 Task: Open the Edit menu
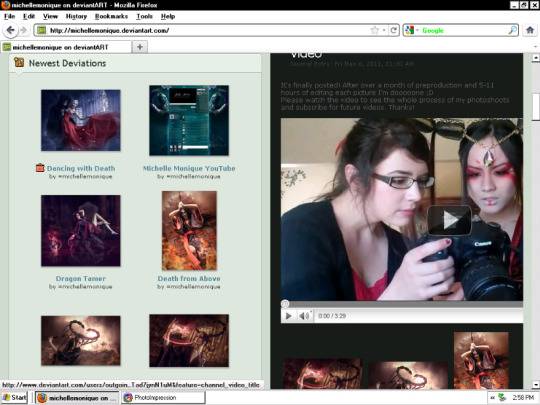click(29, 16)
